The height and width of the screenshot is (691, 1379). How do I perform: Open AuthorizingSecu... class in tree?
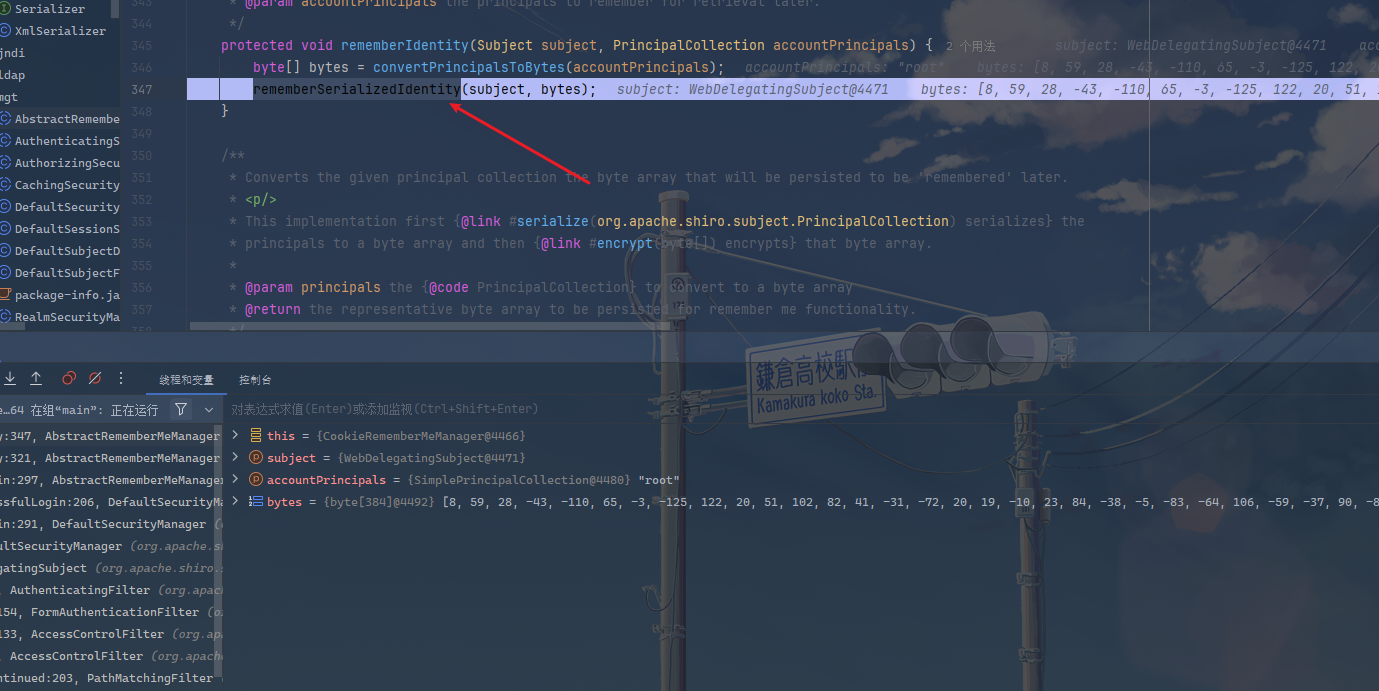(x=67, y=163)
